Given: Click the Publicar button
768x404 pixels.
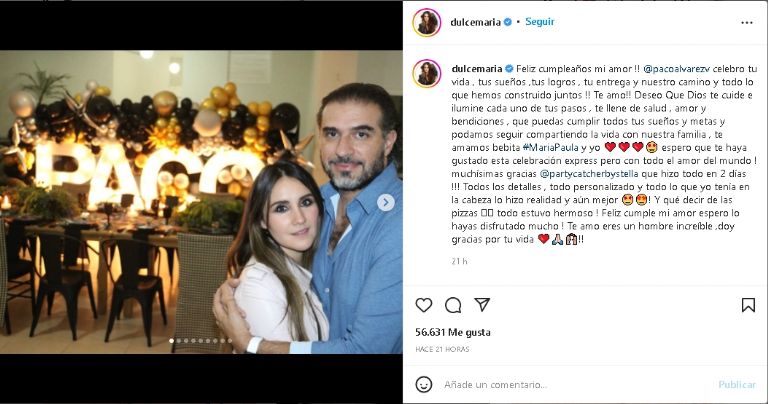Looking at the screenshot, I should (x=737, y=385).
